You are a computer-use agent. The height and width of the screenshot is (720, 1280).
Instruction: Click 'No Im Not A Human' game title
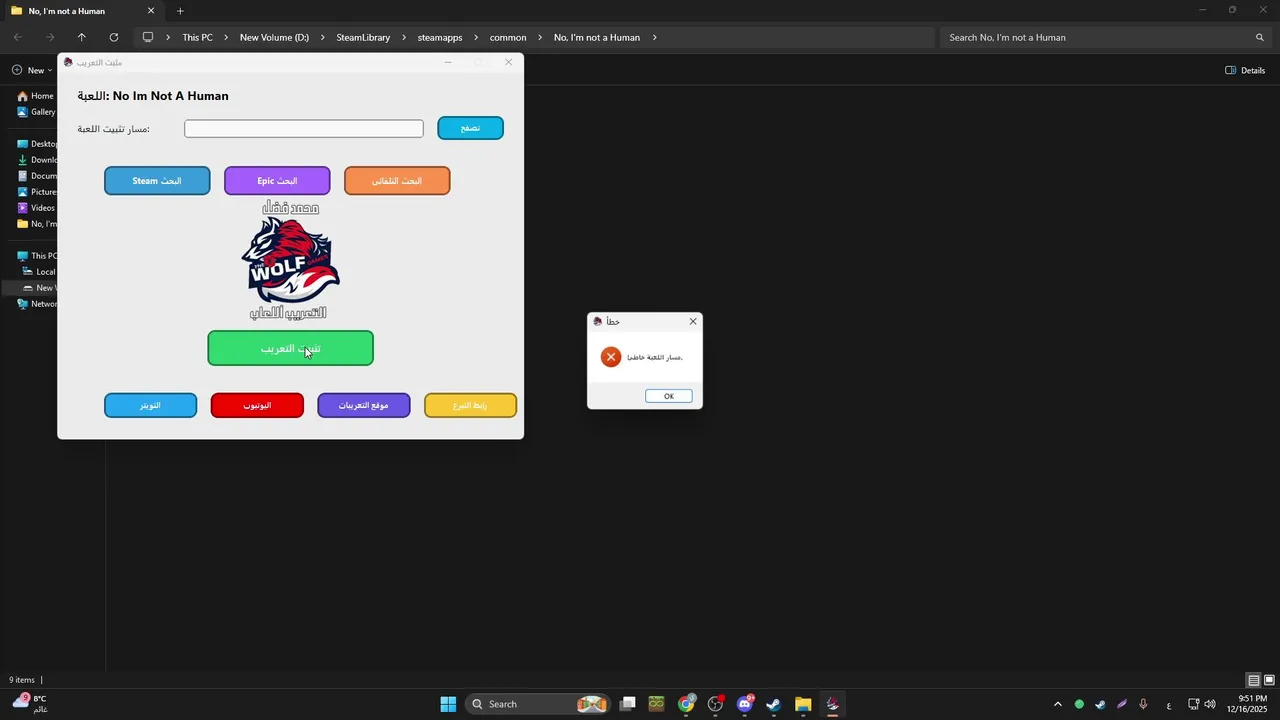[171, 96]
